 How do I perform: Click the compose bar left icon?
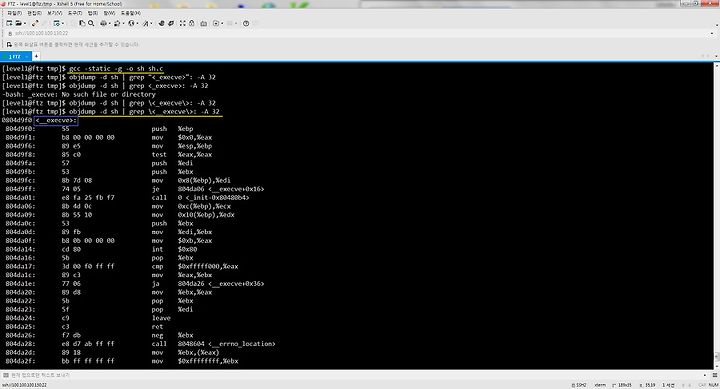click(6, 375)
